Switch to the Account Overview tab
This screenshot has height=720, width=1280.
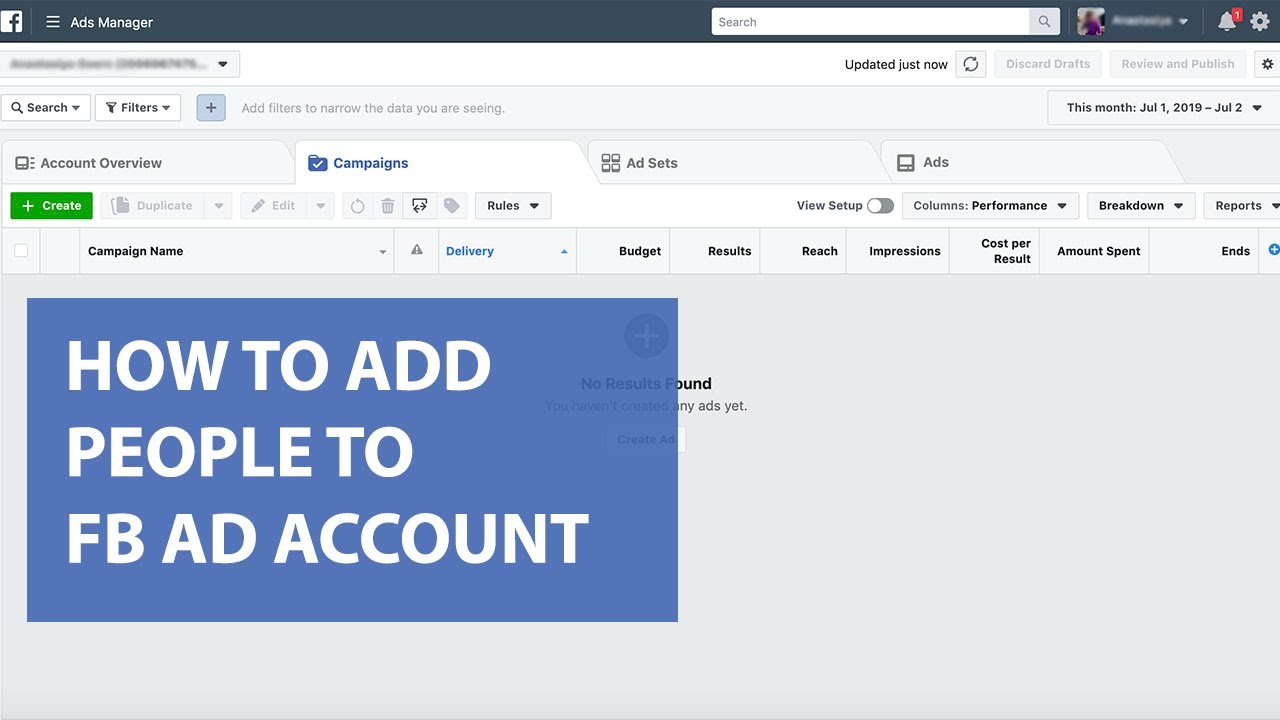[146, 163]
